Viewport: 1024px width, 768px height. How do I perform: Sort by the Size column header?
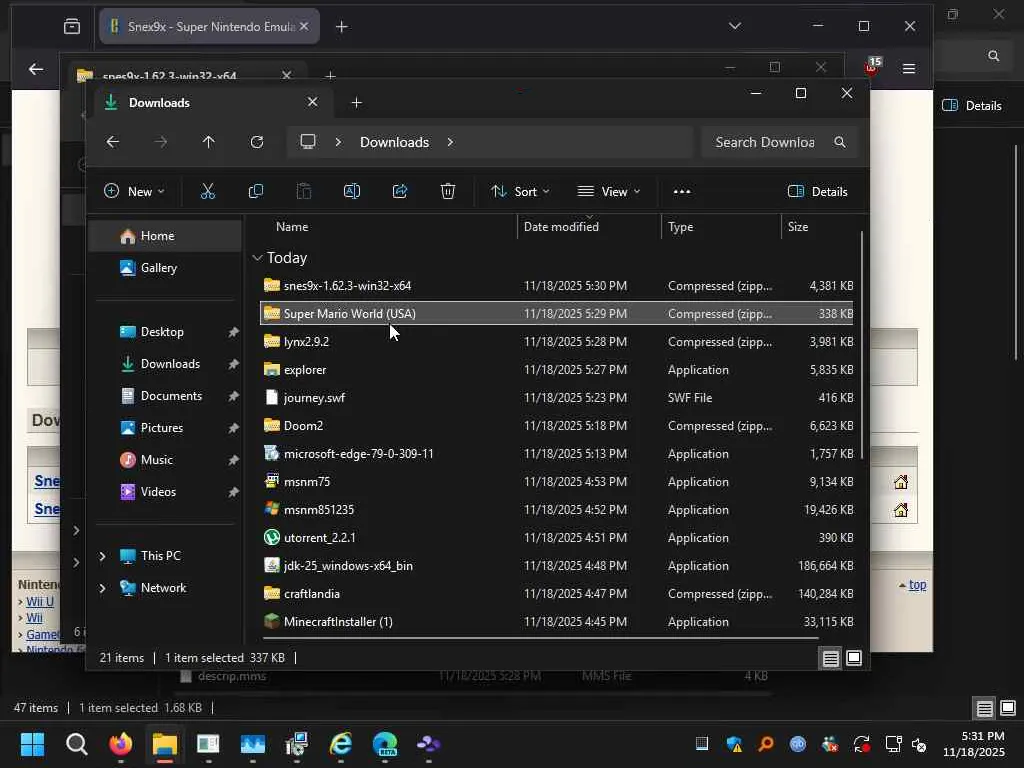tap(818, 227)
